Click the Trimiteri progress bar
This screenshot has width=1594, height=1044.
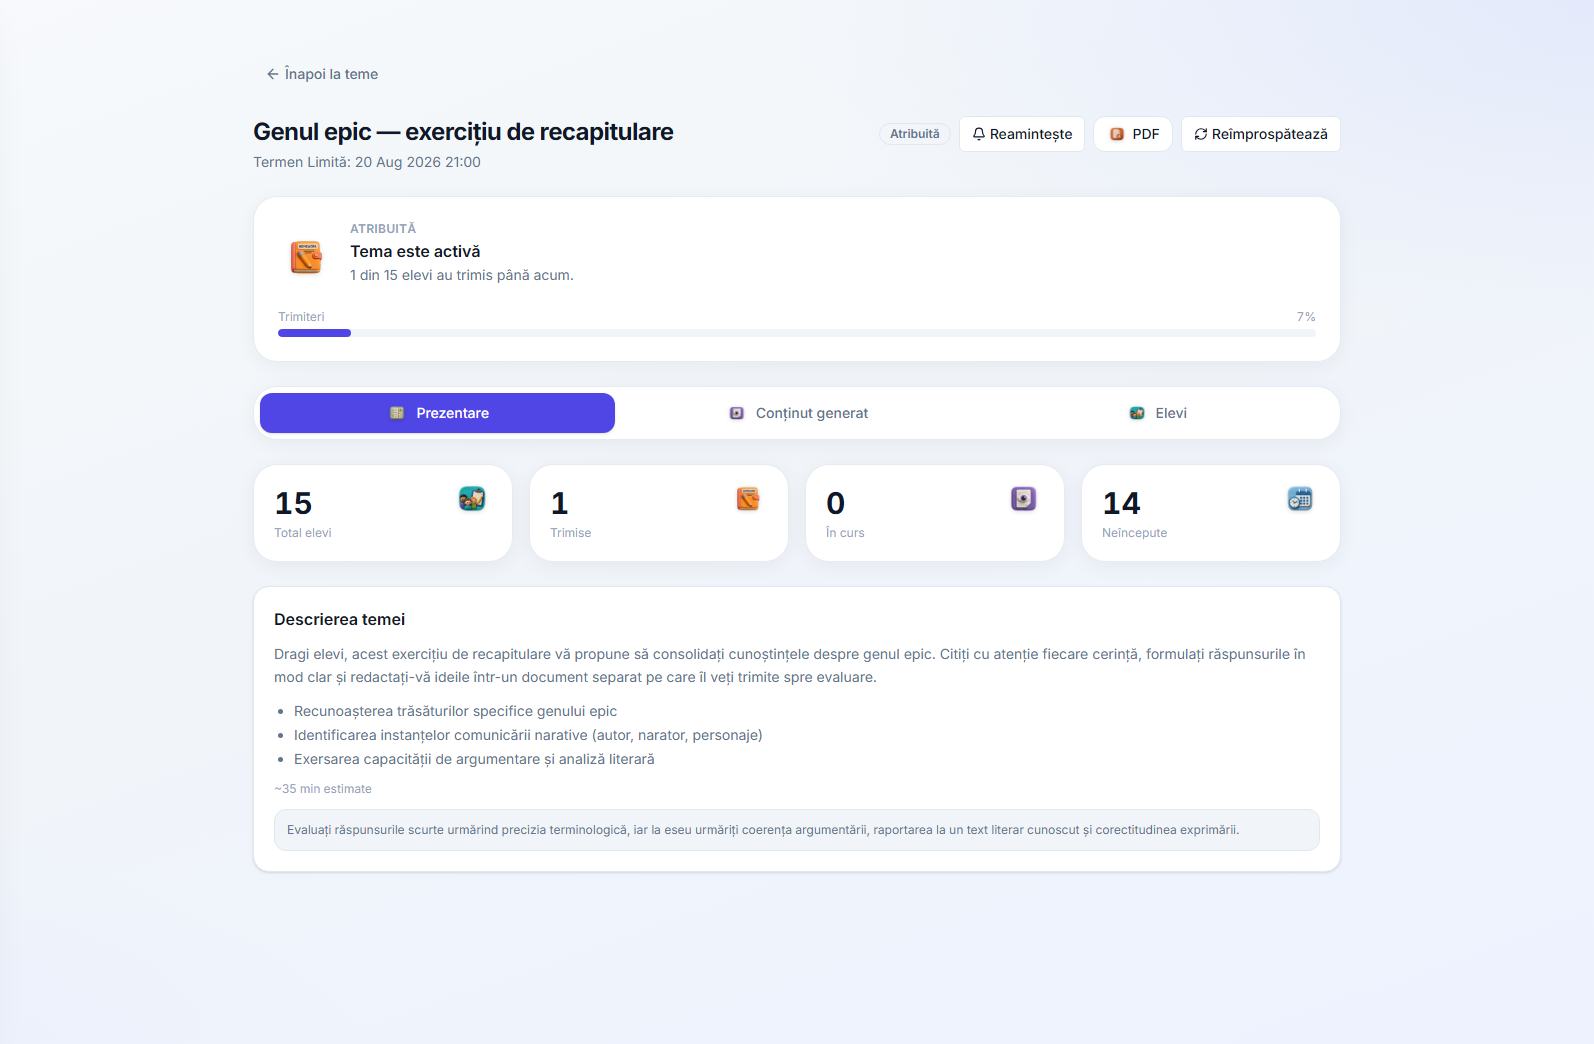[x=797, y=333]
